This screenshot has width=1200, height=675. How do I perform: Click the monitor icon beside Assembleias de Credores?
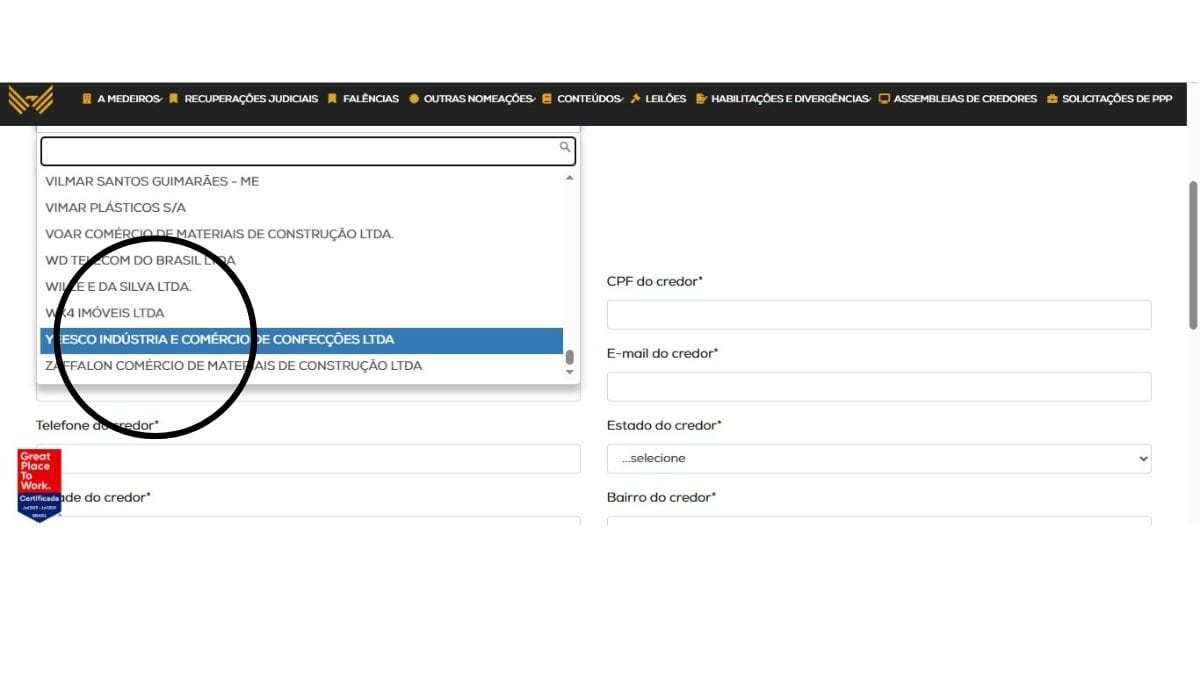[884, 99]
